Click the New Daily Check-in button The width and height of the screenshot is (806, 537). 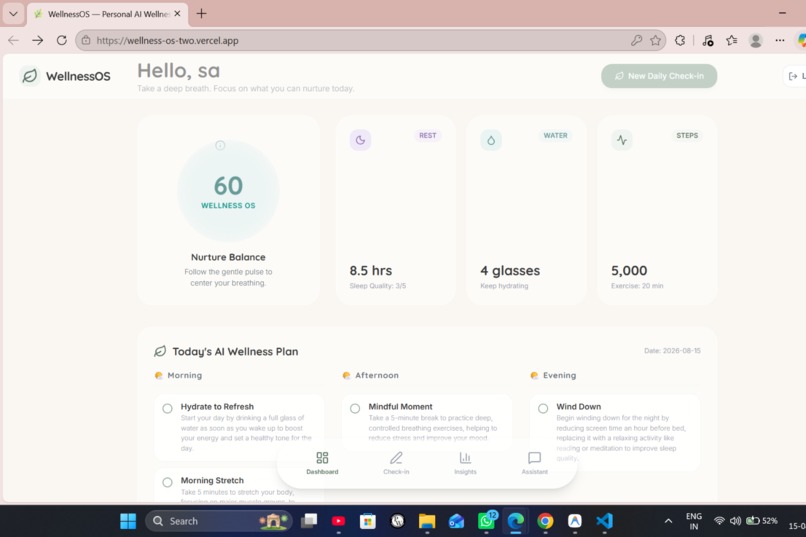(659, 76)
